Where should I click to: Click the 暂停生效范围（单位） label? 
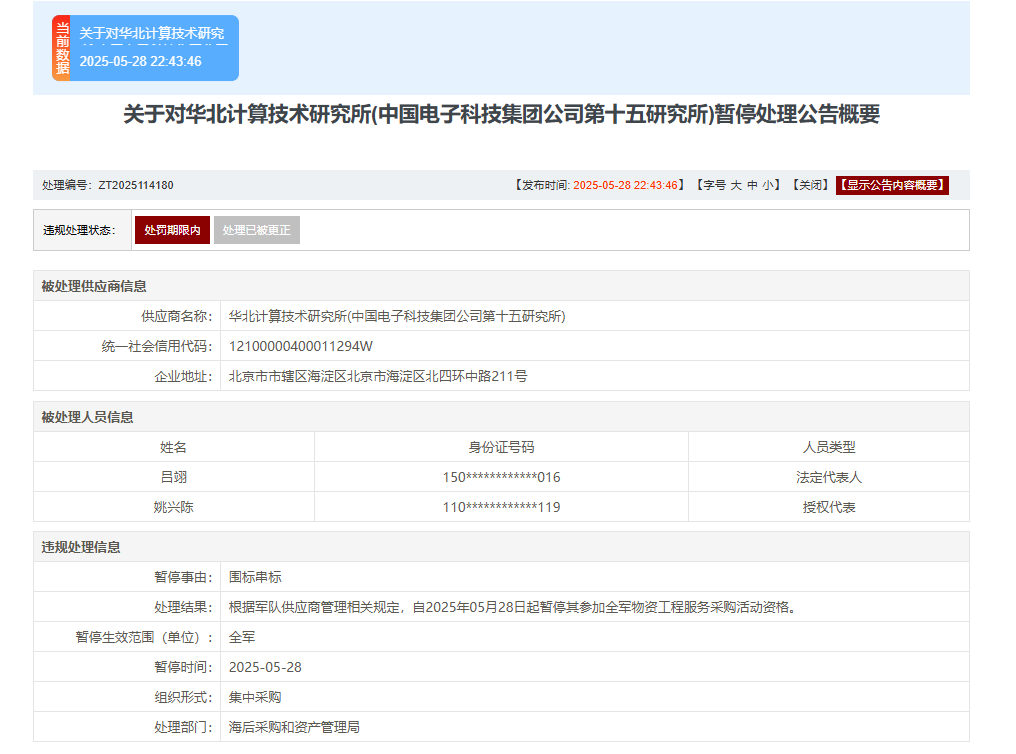tap(144, 637)
